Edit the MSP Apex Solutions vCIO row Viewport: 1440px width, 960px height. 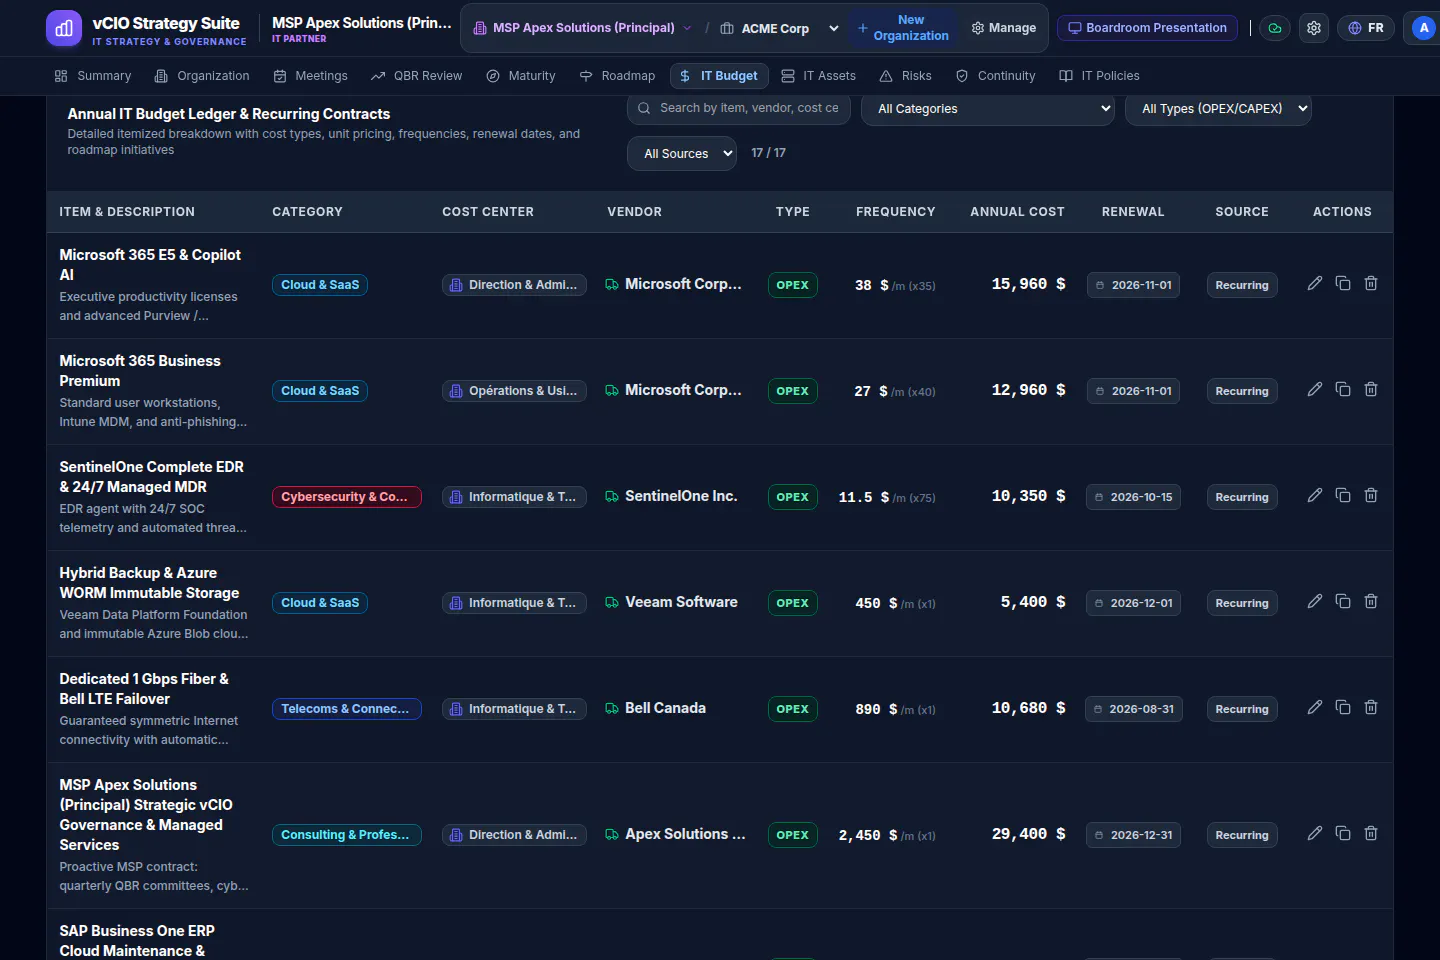1315,833
